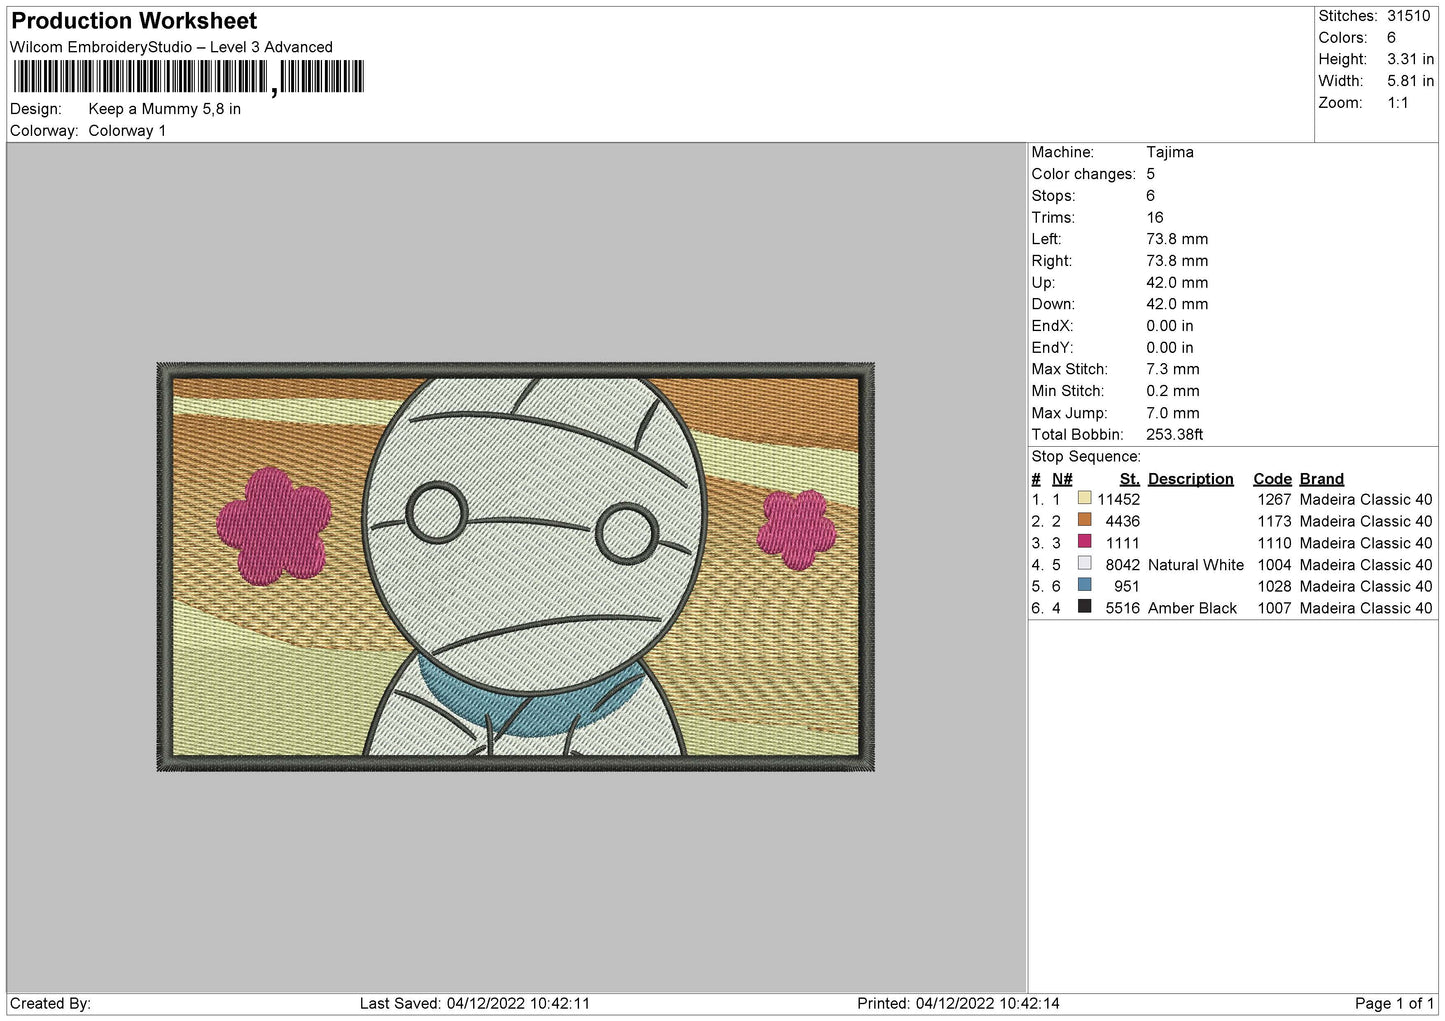Click the mummy embroidery design preview
Image resolution: width=1445 pixels, height=1021 pixels.
point(516,567)
